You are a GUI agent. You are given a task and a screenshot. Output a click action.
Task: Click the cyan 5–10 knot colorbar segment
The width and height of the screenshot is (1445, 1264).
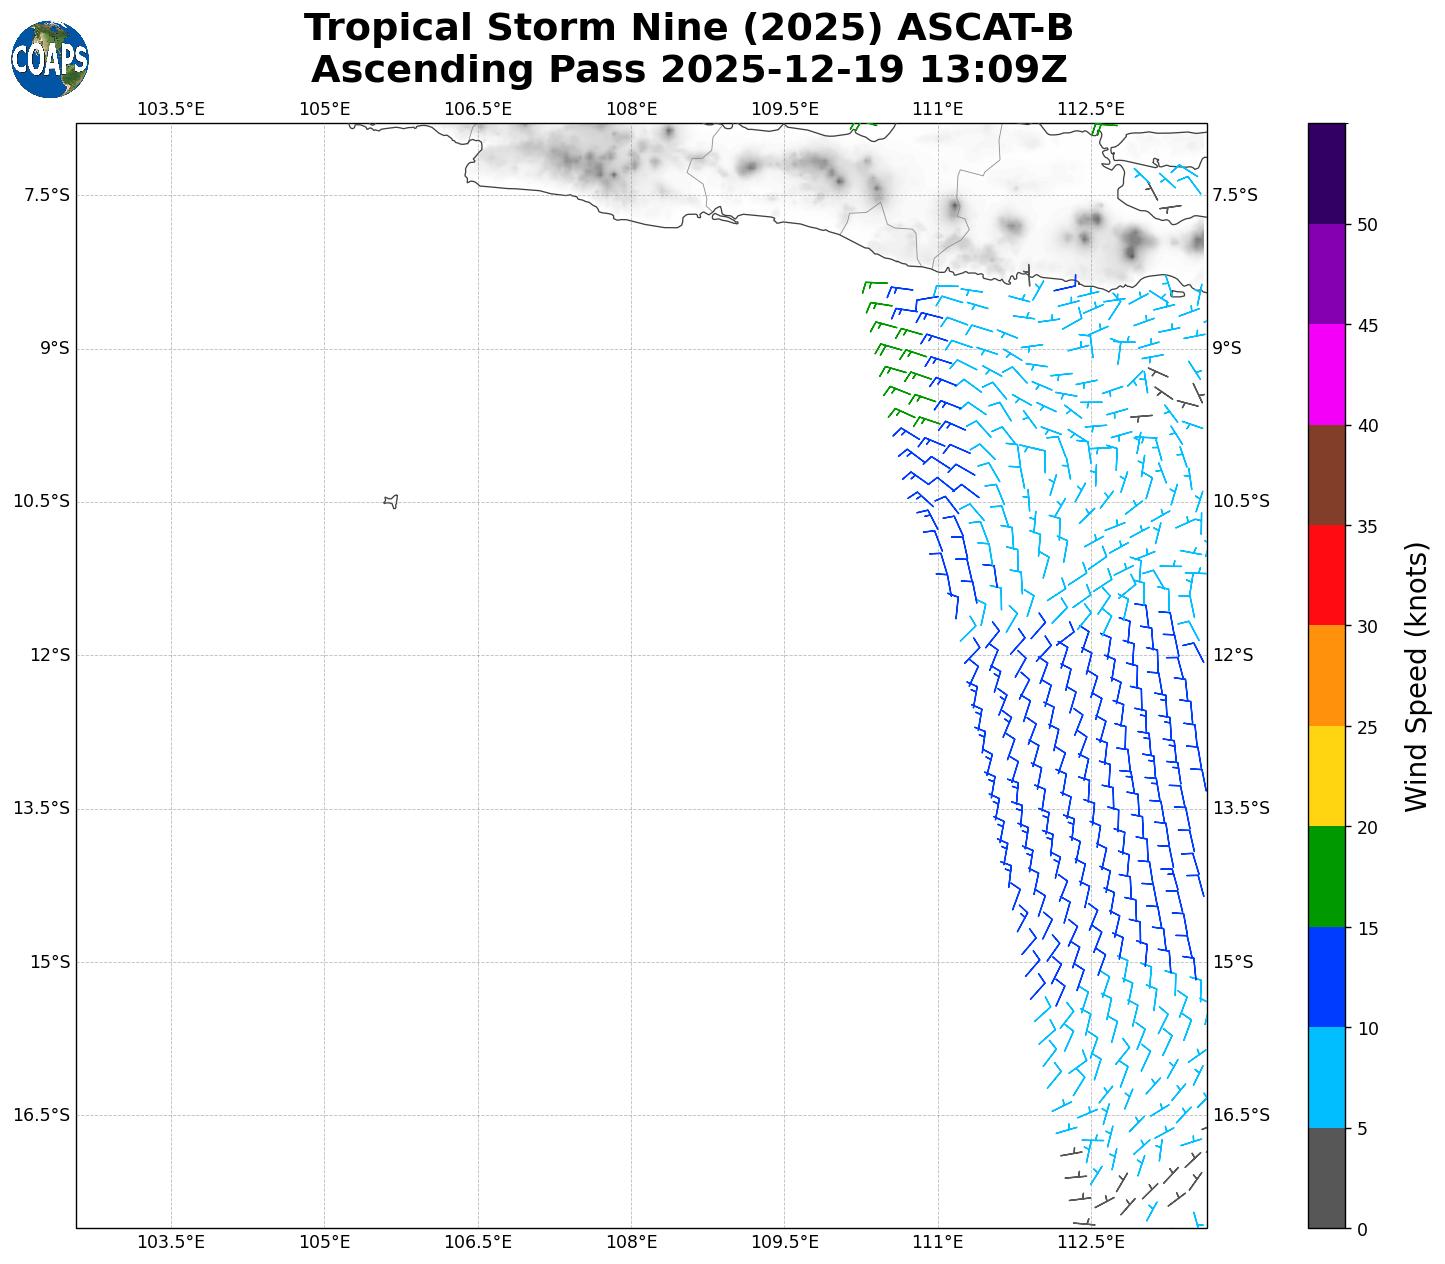click(x=1327, y=1078)
